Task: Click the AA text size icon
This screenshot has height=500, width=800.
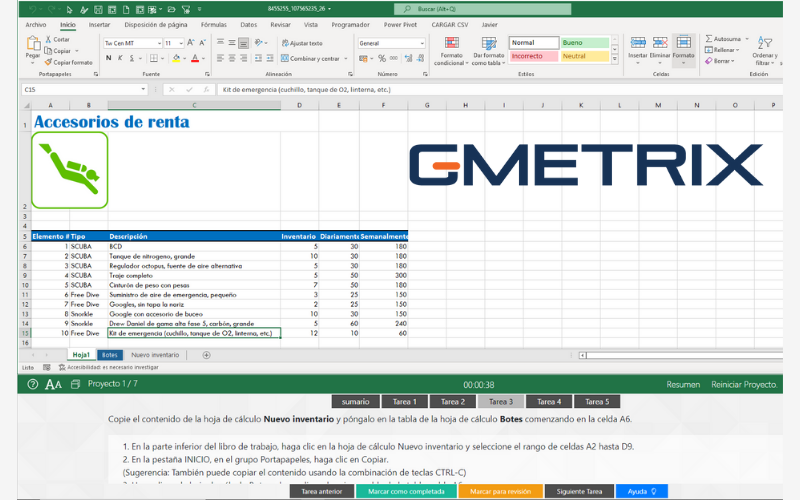Action: 53,384
